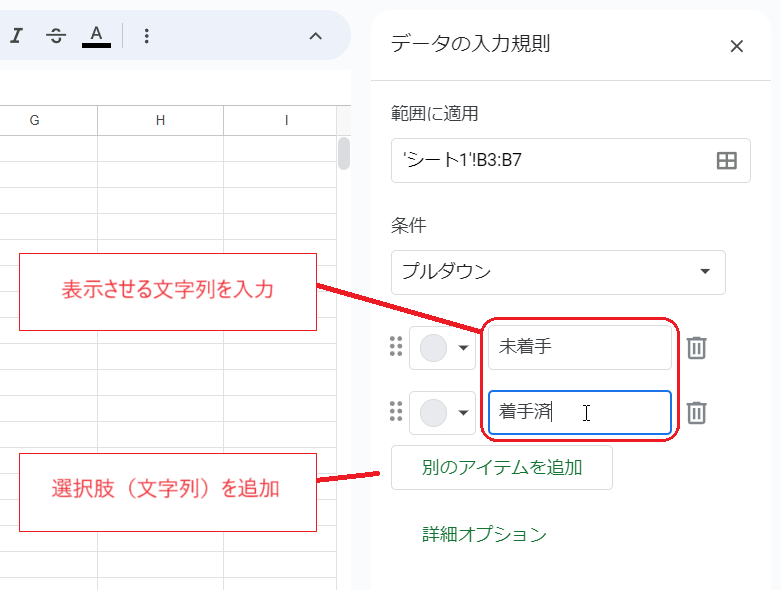Apply strikethrough formatting
Screen dimensions: 781x590
56,36
